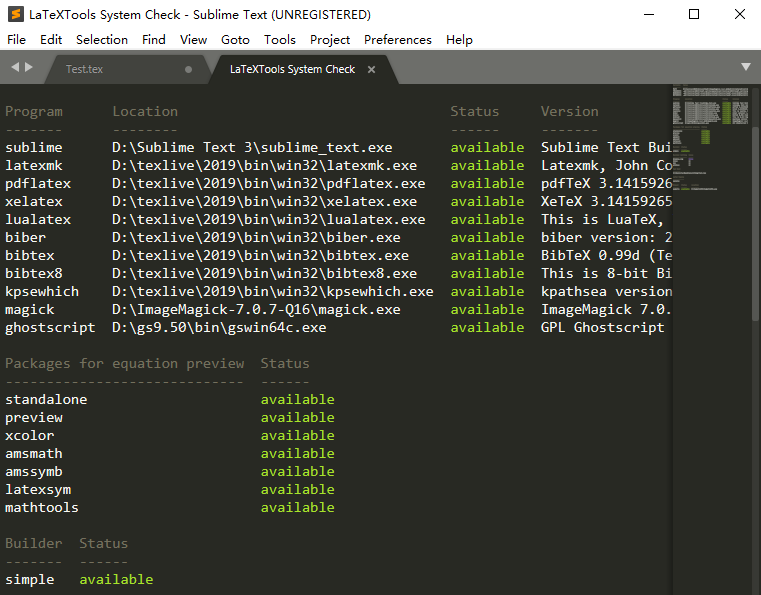Click the 'latexmk' program name
Viewport: 761px width, 595px height.
[x=34, y=165]
